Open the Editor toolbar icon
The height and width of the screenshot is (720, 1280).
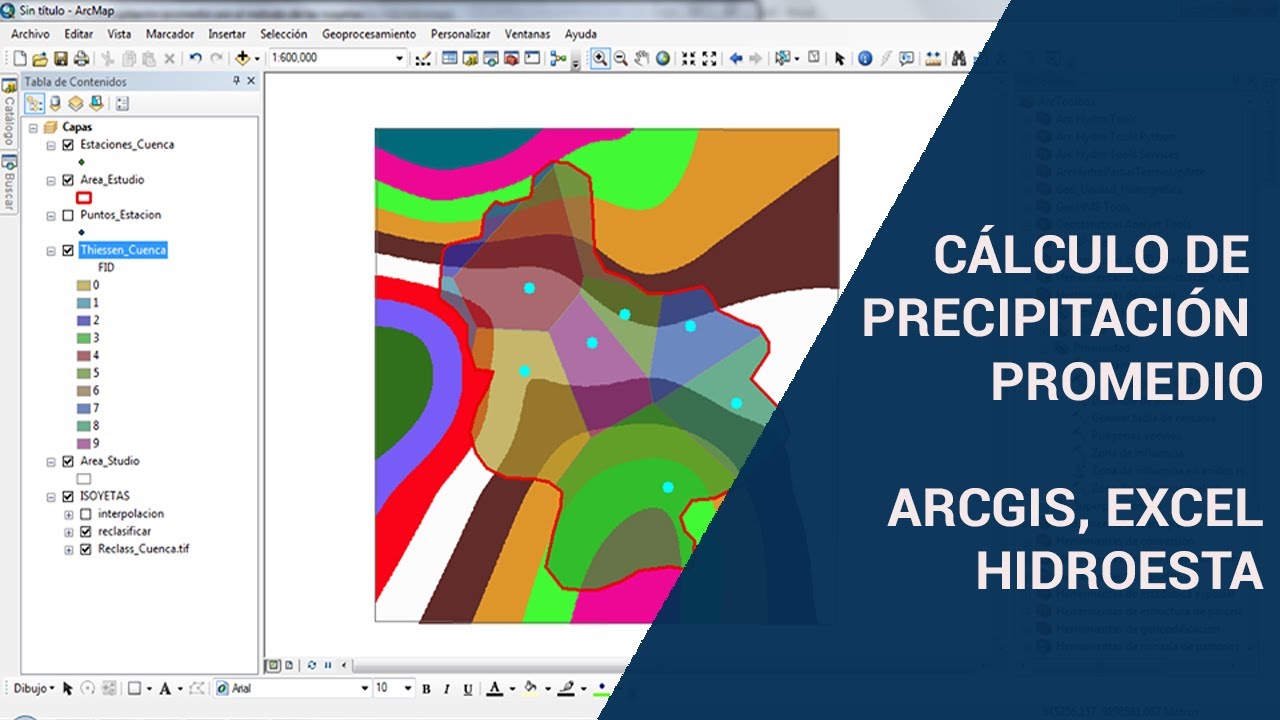tap(423, 59)
